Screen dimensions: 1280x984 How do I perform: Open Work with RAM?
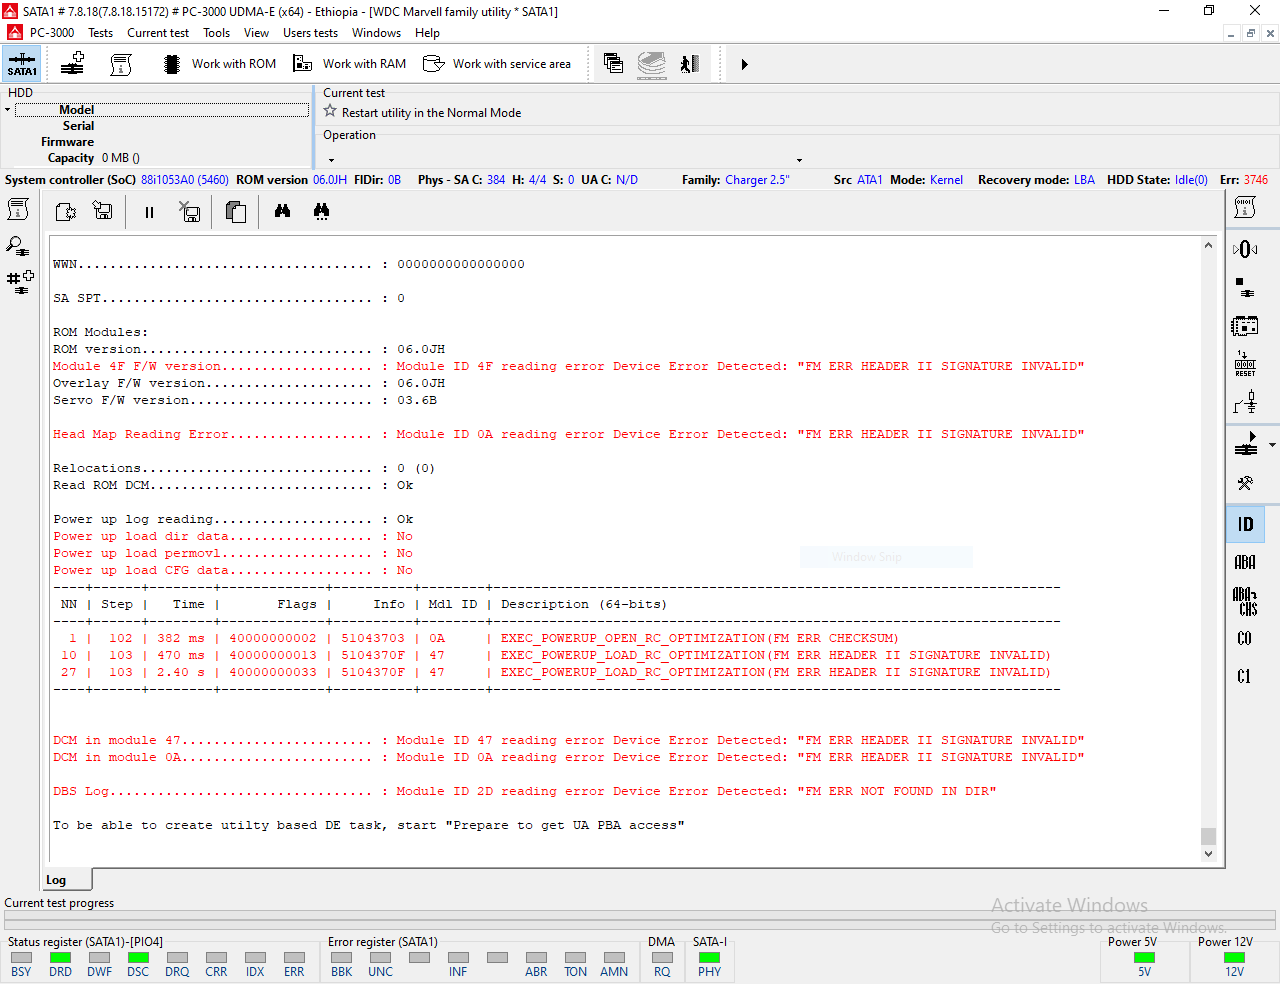(350, 64)
